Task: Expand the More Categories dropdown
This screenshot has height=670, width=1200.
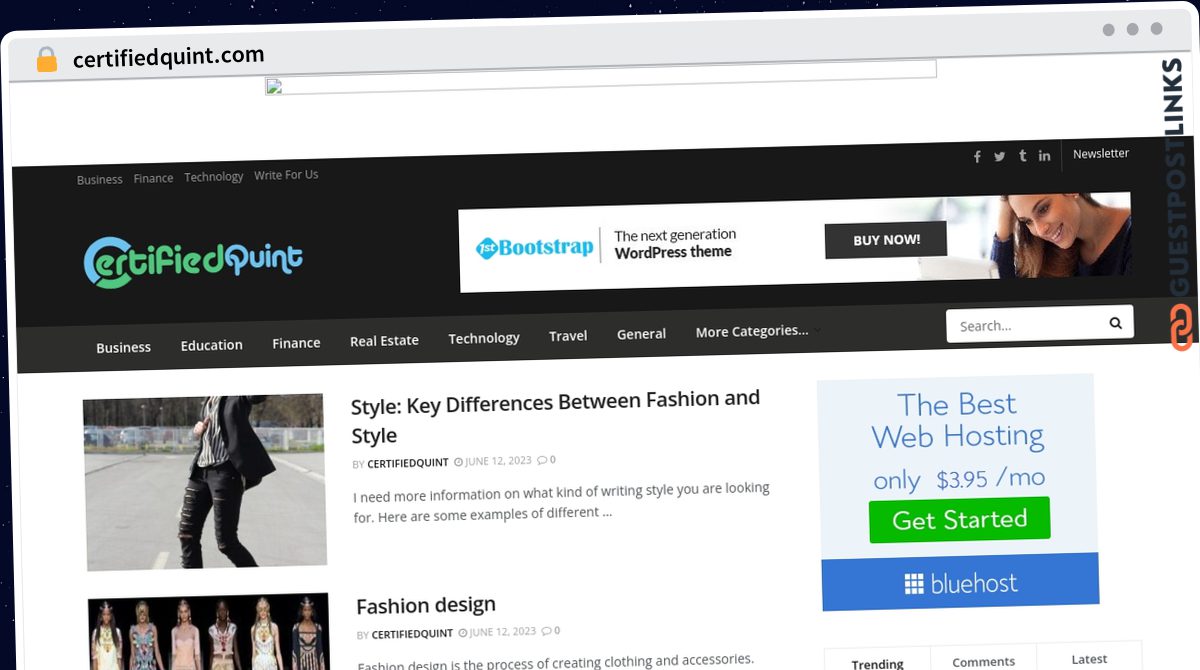Action: (x=758, y=331)
